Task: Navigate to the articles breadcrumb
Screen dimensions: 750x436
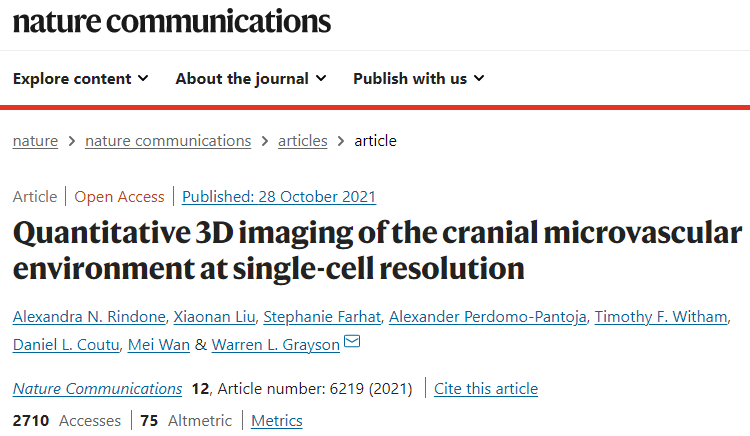Action: pyautogui.click(x=303, y=141)
